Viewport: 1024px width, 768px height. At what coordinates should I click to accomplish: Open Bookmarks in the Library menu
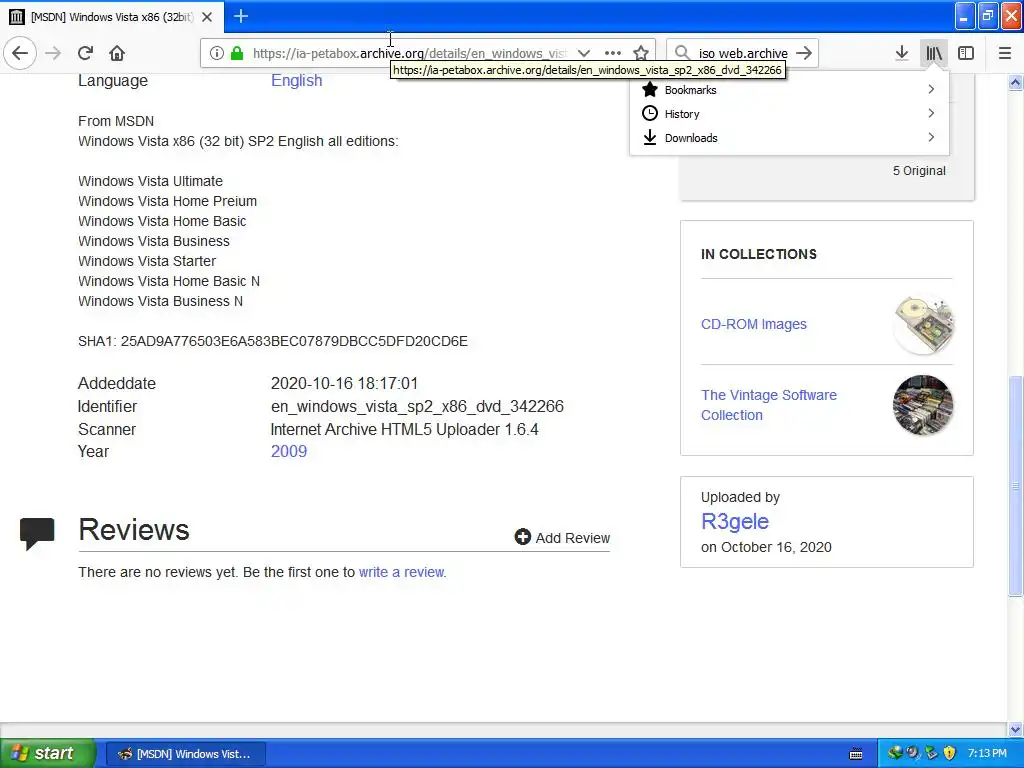[789, 89]
